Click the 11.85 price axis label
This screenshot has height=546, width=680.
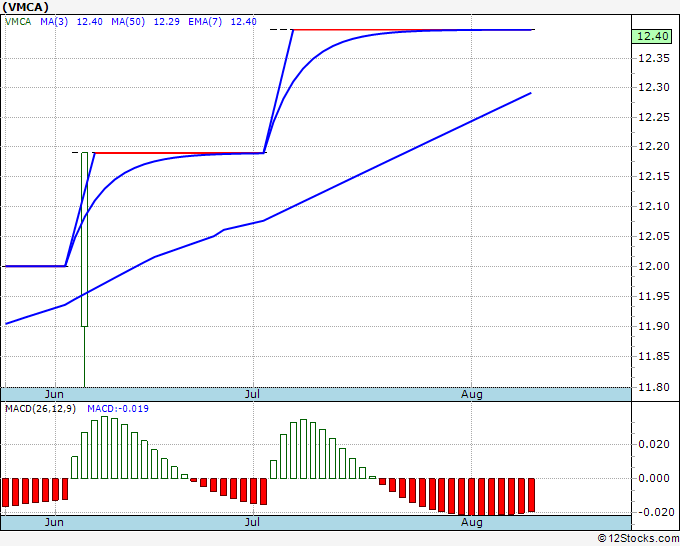[x=654, y=357]
